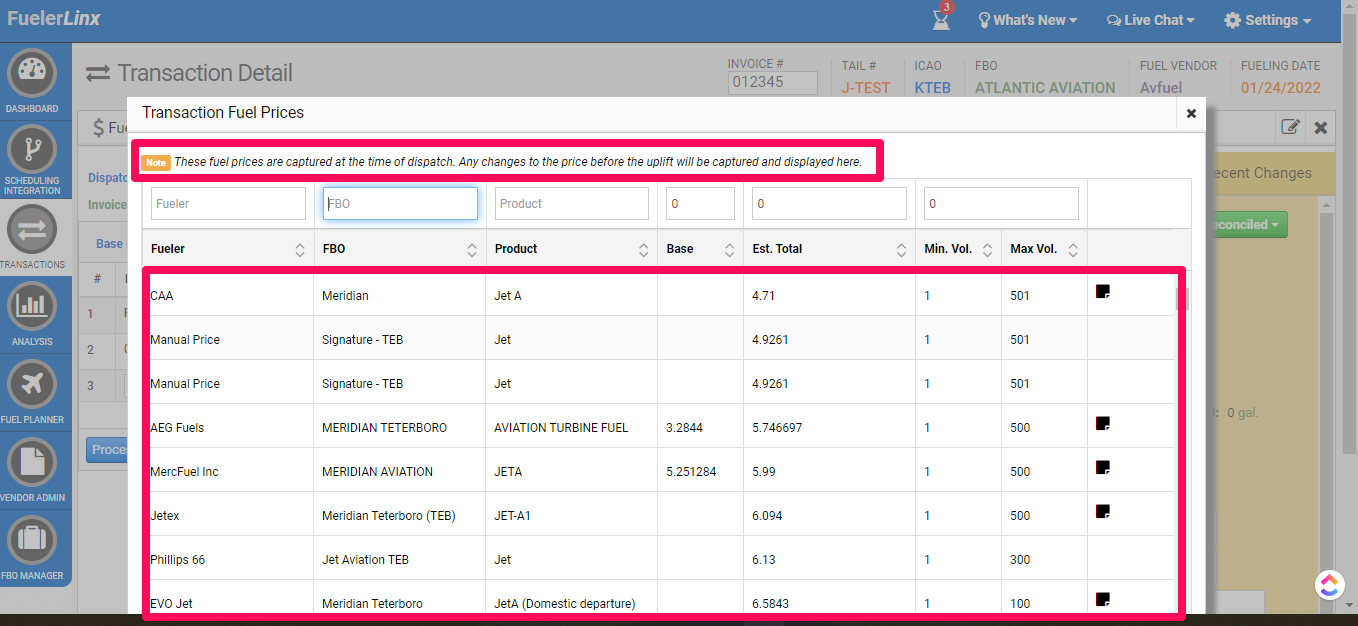This screenshot has height=626, width=1358.
Task: Click the Invoice # field showing 012345
Action: click(x=772, y=83)
